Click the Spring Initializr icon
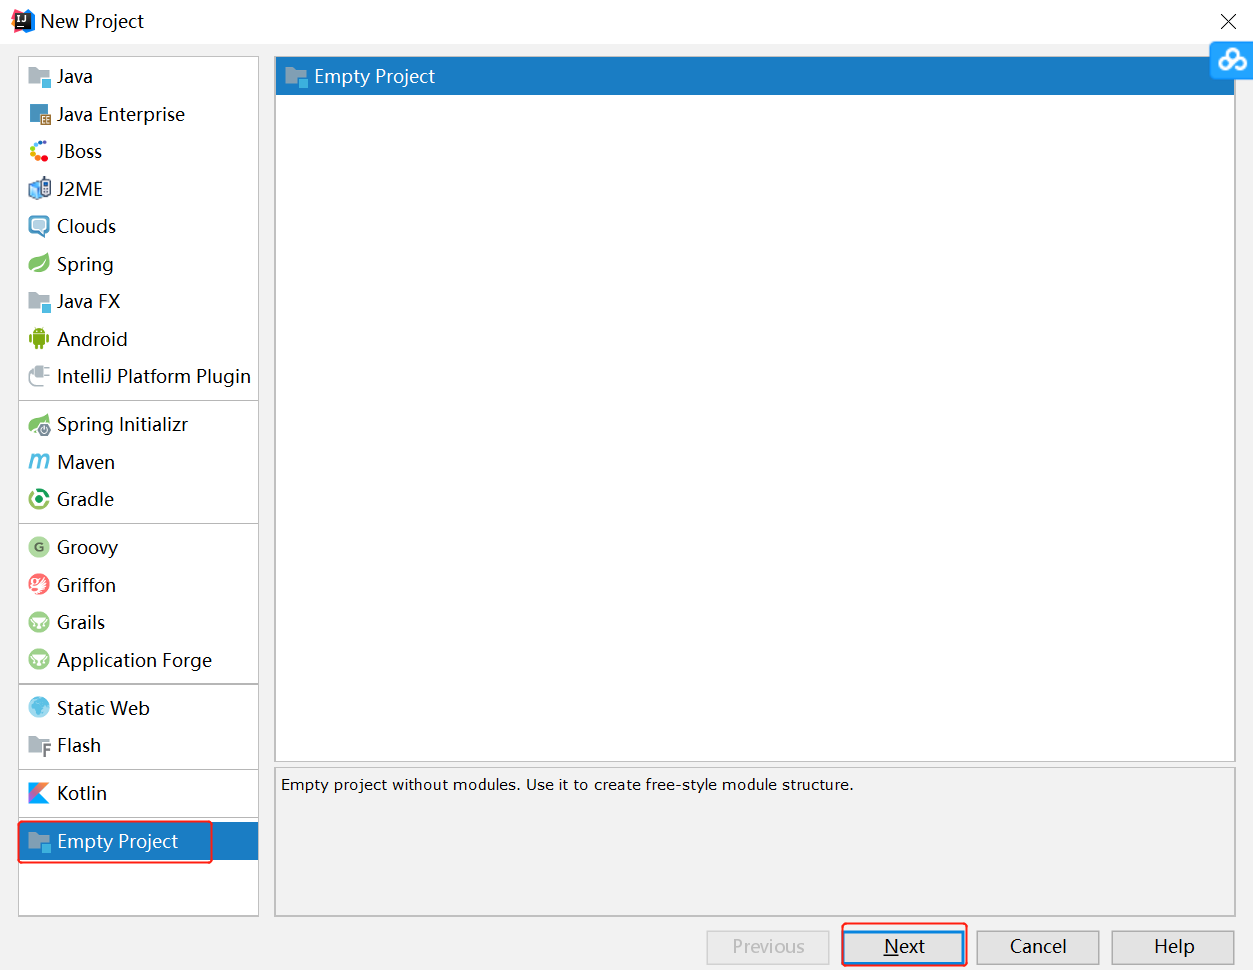 coord(39,425)
